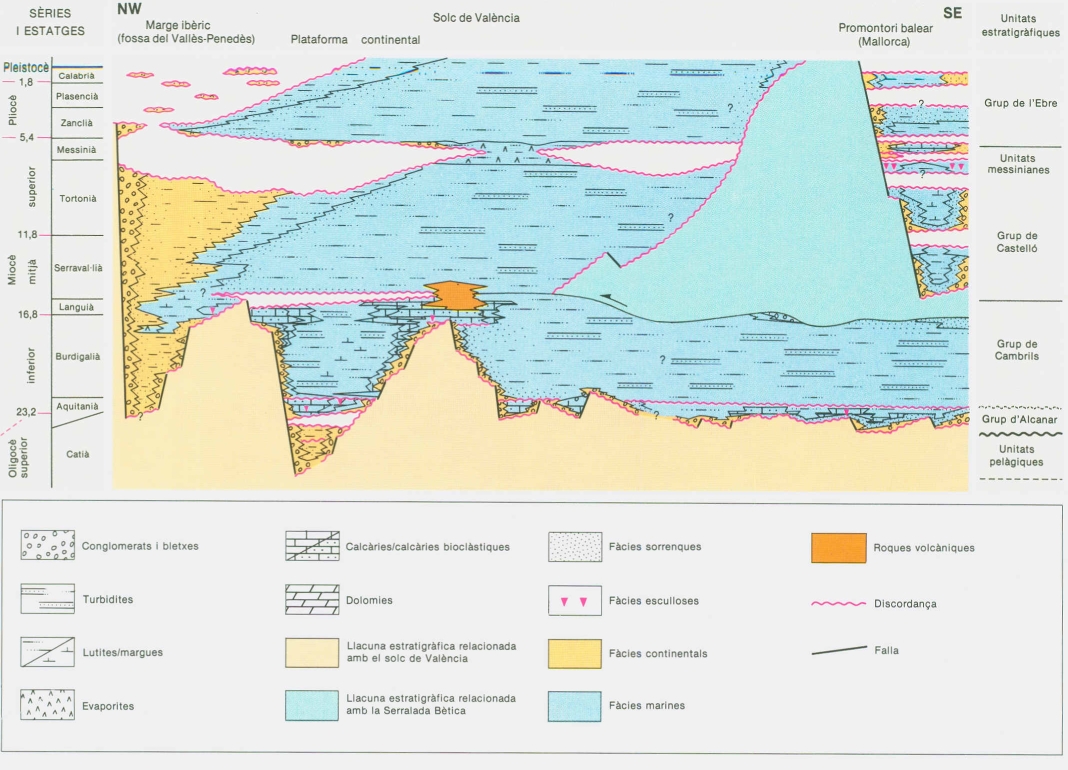Click the Solc de València heading

[x=476, y=18]
